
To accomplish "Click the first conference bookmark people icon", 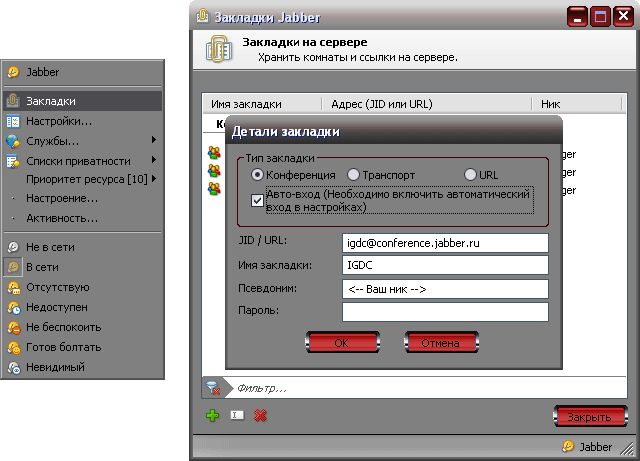I will 214,153.
